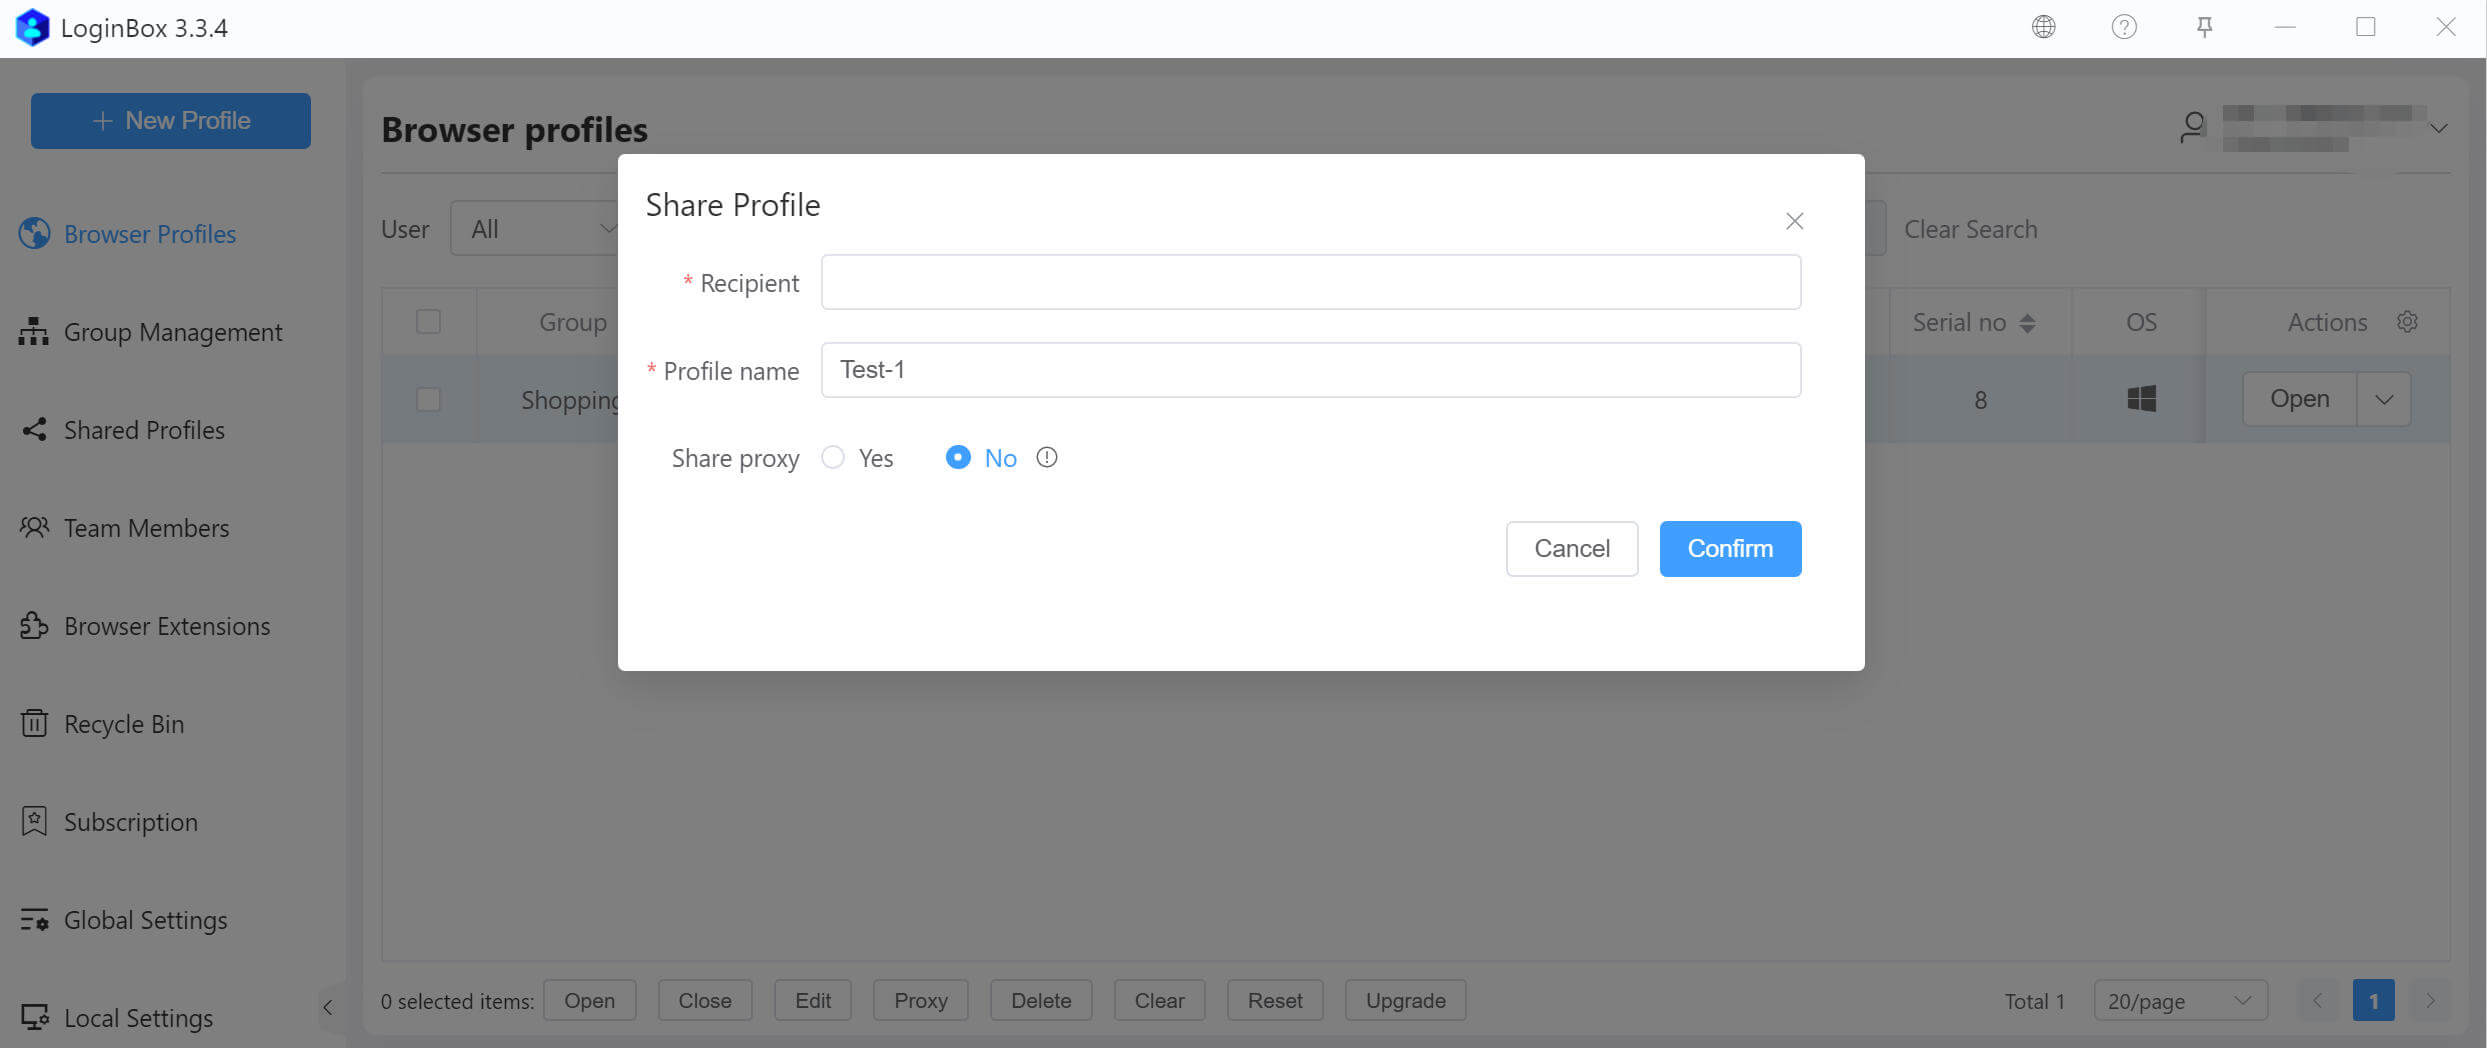Open the 20/page pagination dropdown
The image size is (2487, 1048).
tap(2179, 1000)
